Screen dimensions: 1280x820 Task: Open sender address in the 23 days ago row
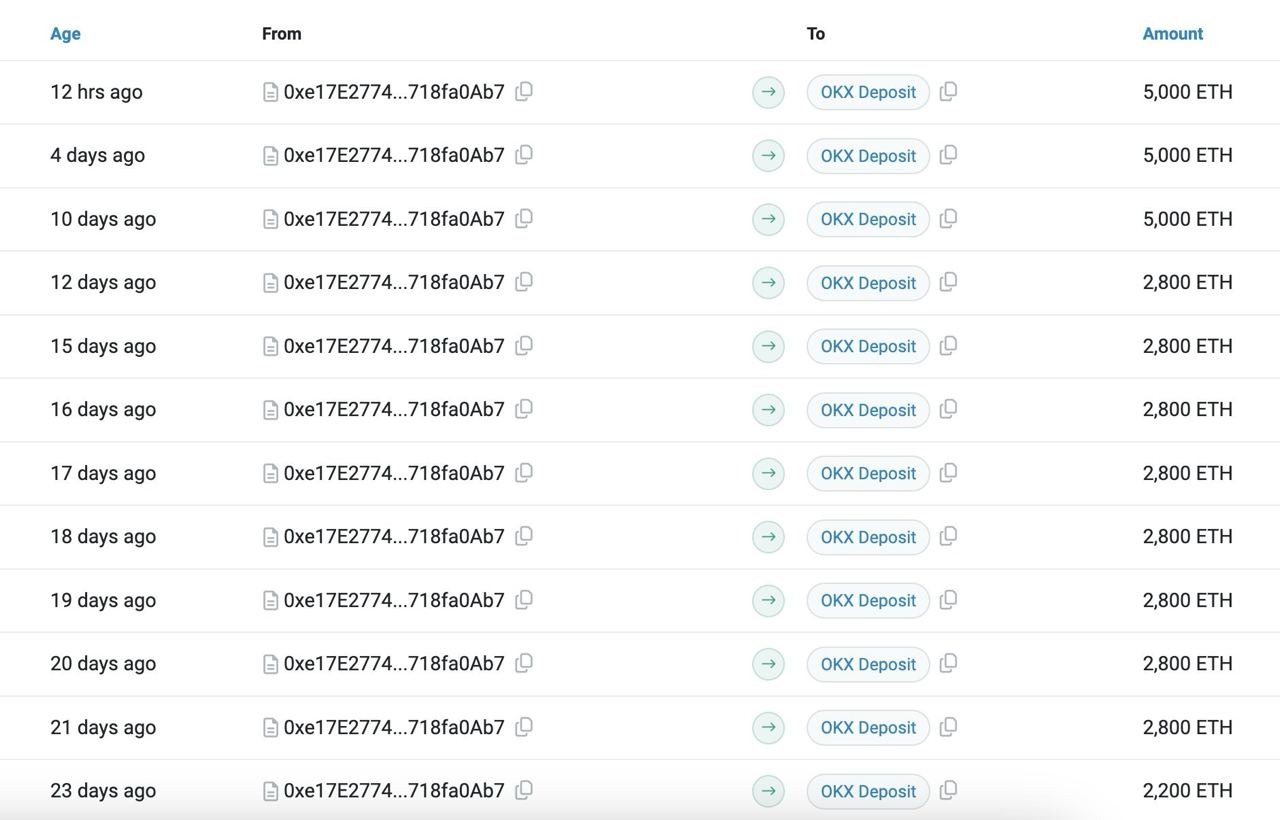click(x=394, y=790)
